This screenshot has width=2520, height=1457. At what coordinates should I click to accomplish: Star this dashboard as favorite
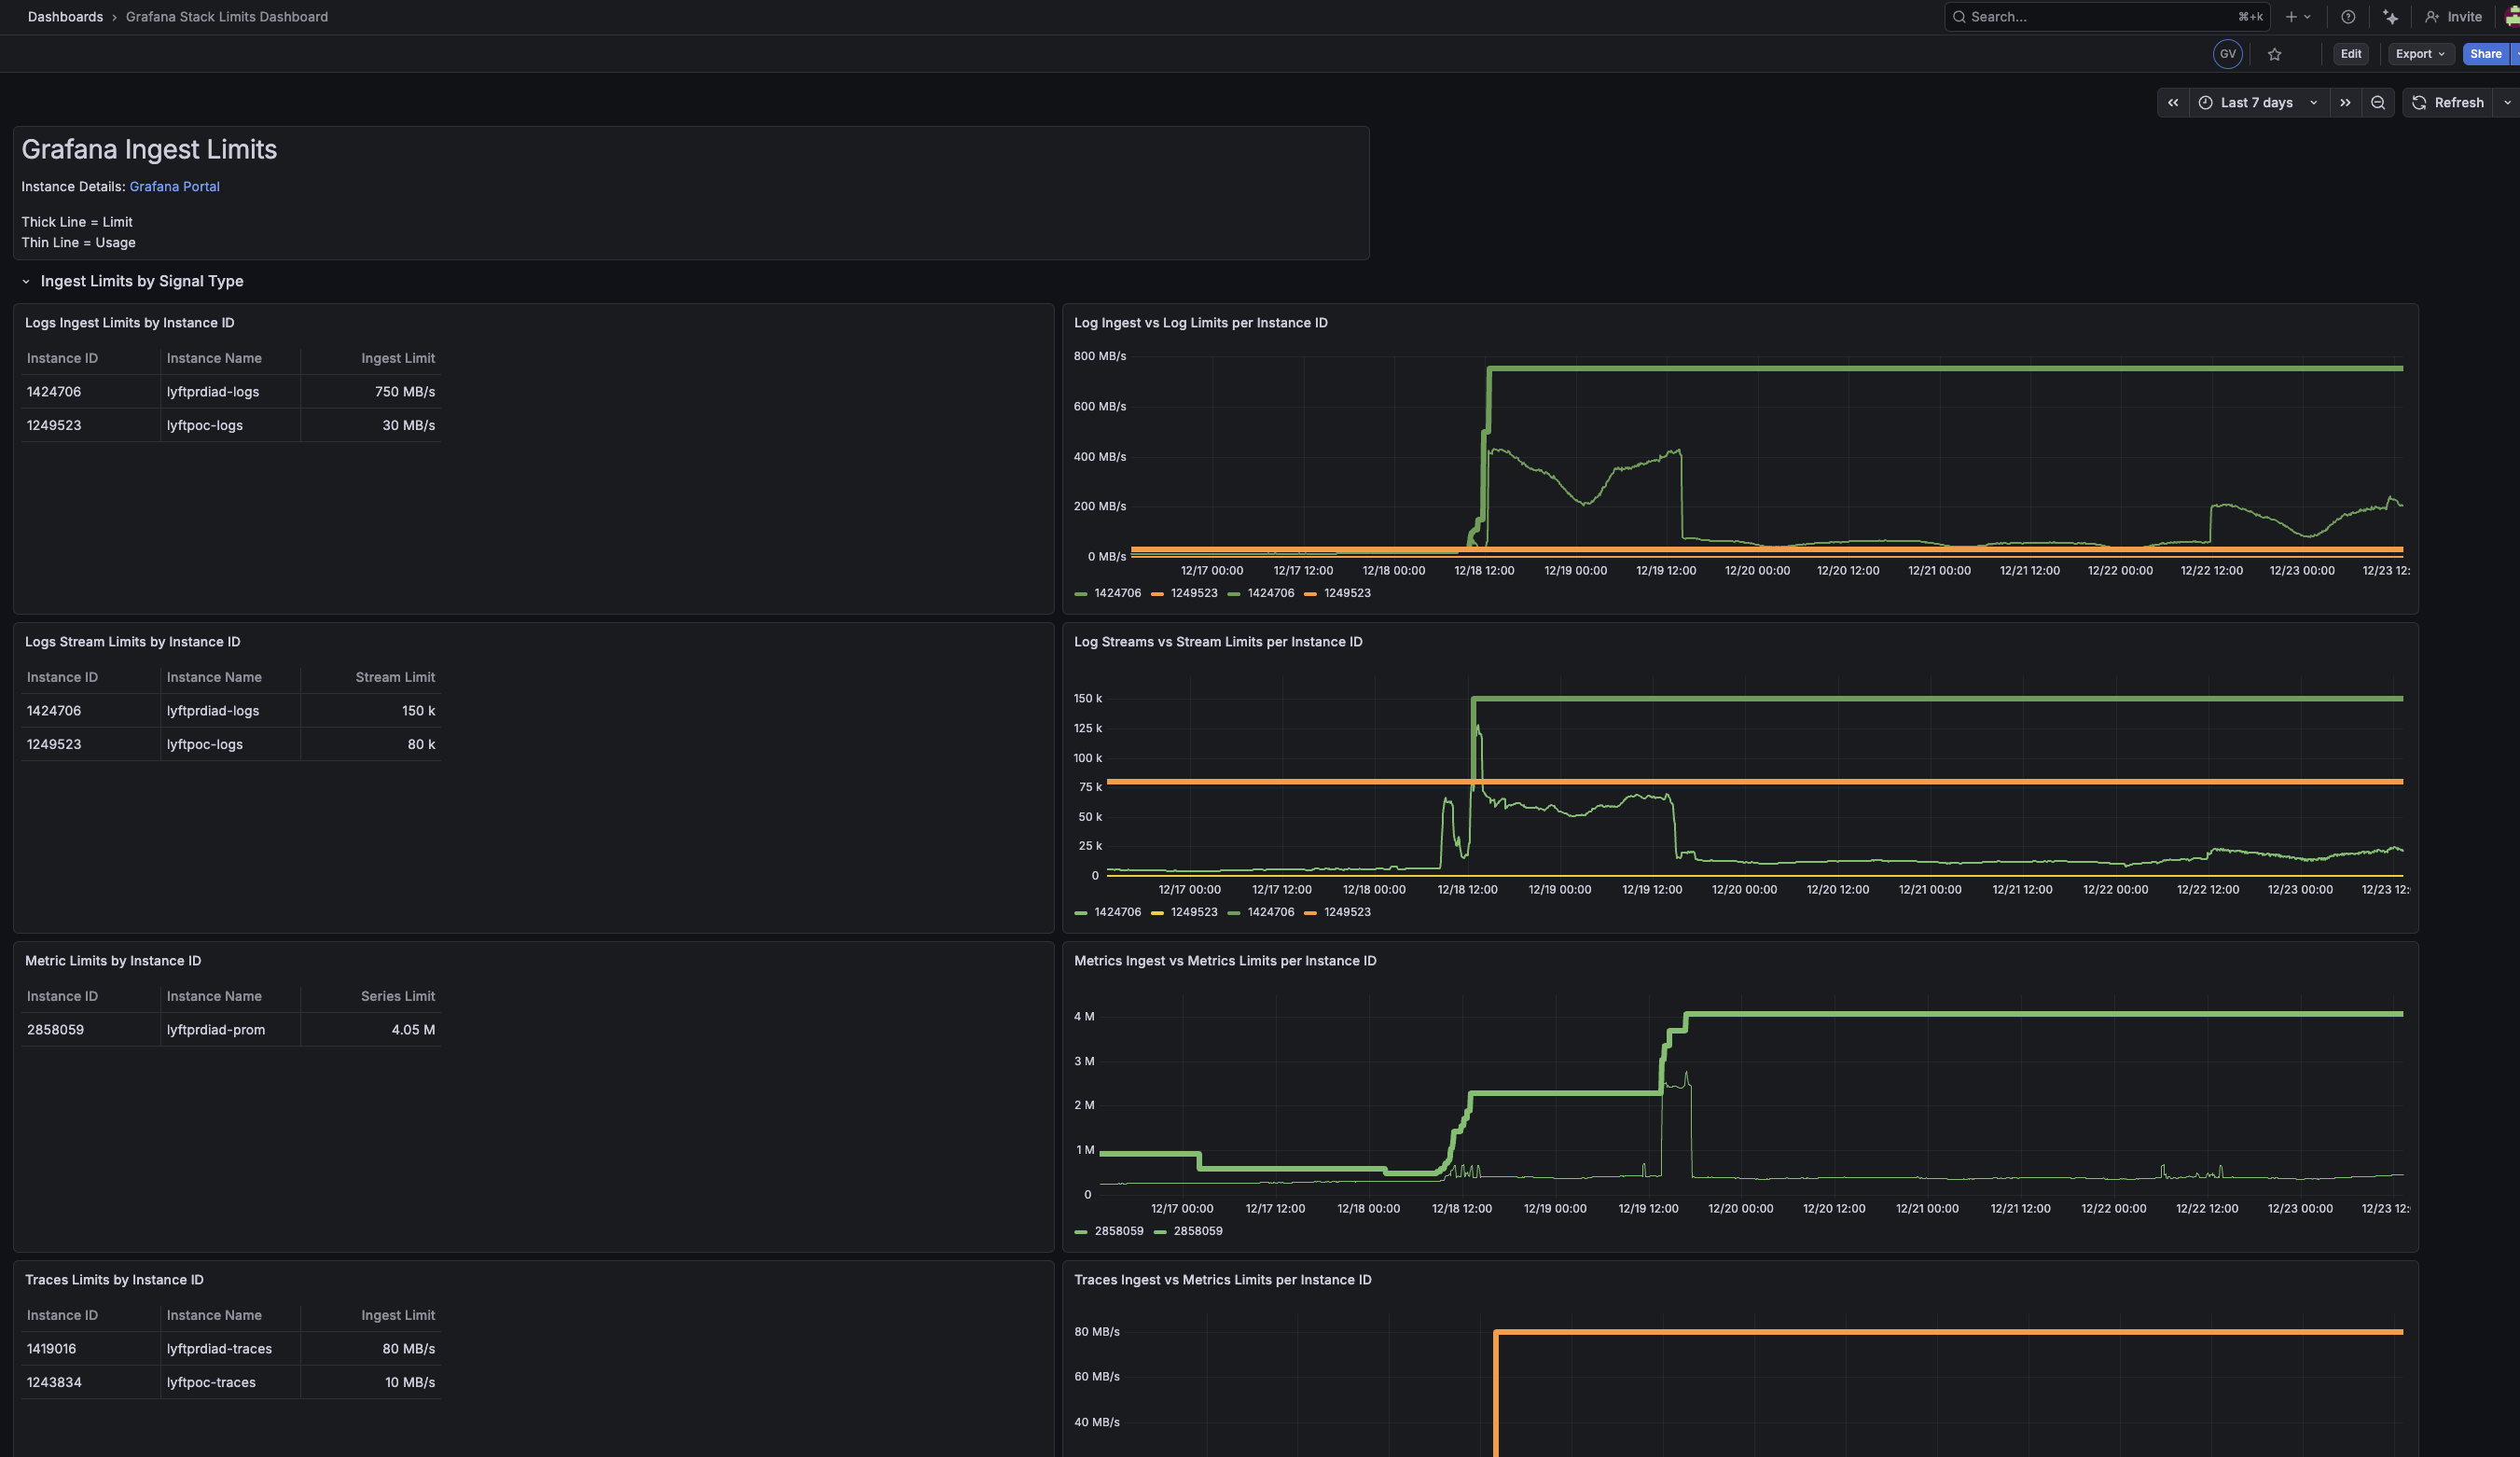coord(2275,54)
